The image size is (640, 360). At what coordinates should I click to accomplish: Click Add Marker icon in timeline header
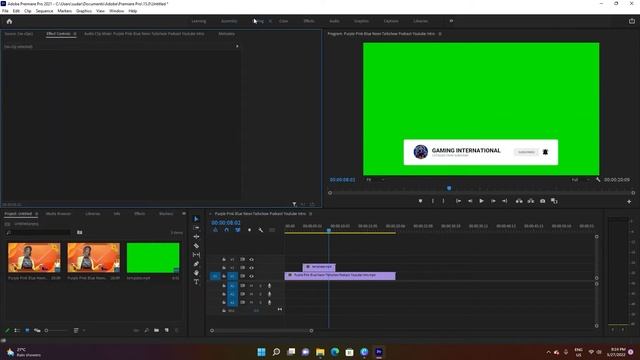pyautogui.click(x=249, y=230)
